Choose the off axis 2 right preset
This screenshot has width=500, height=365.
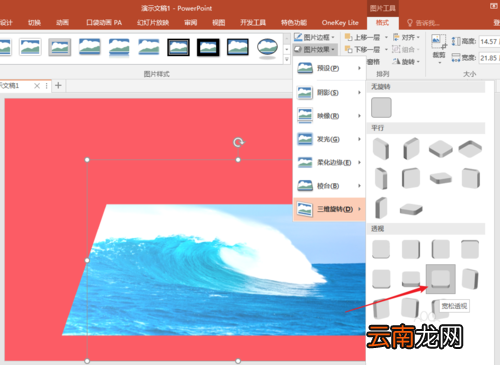point(381,208)
